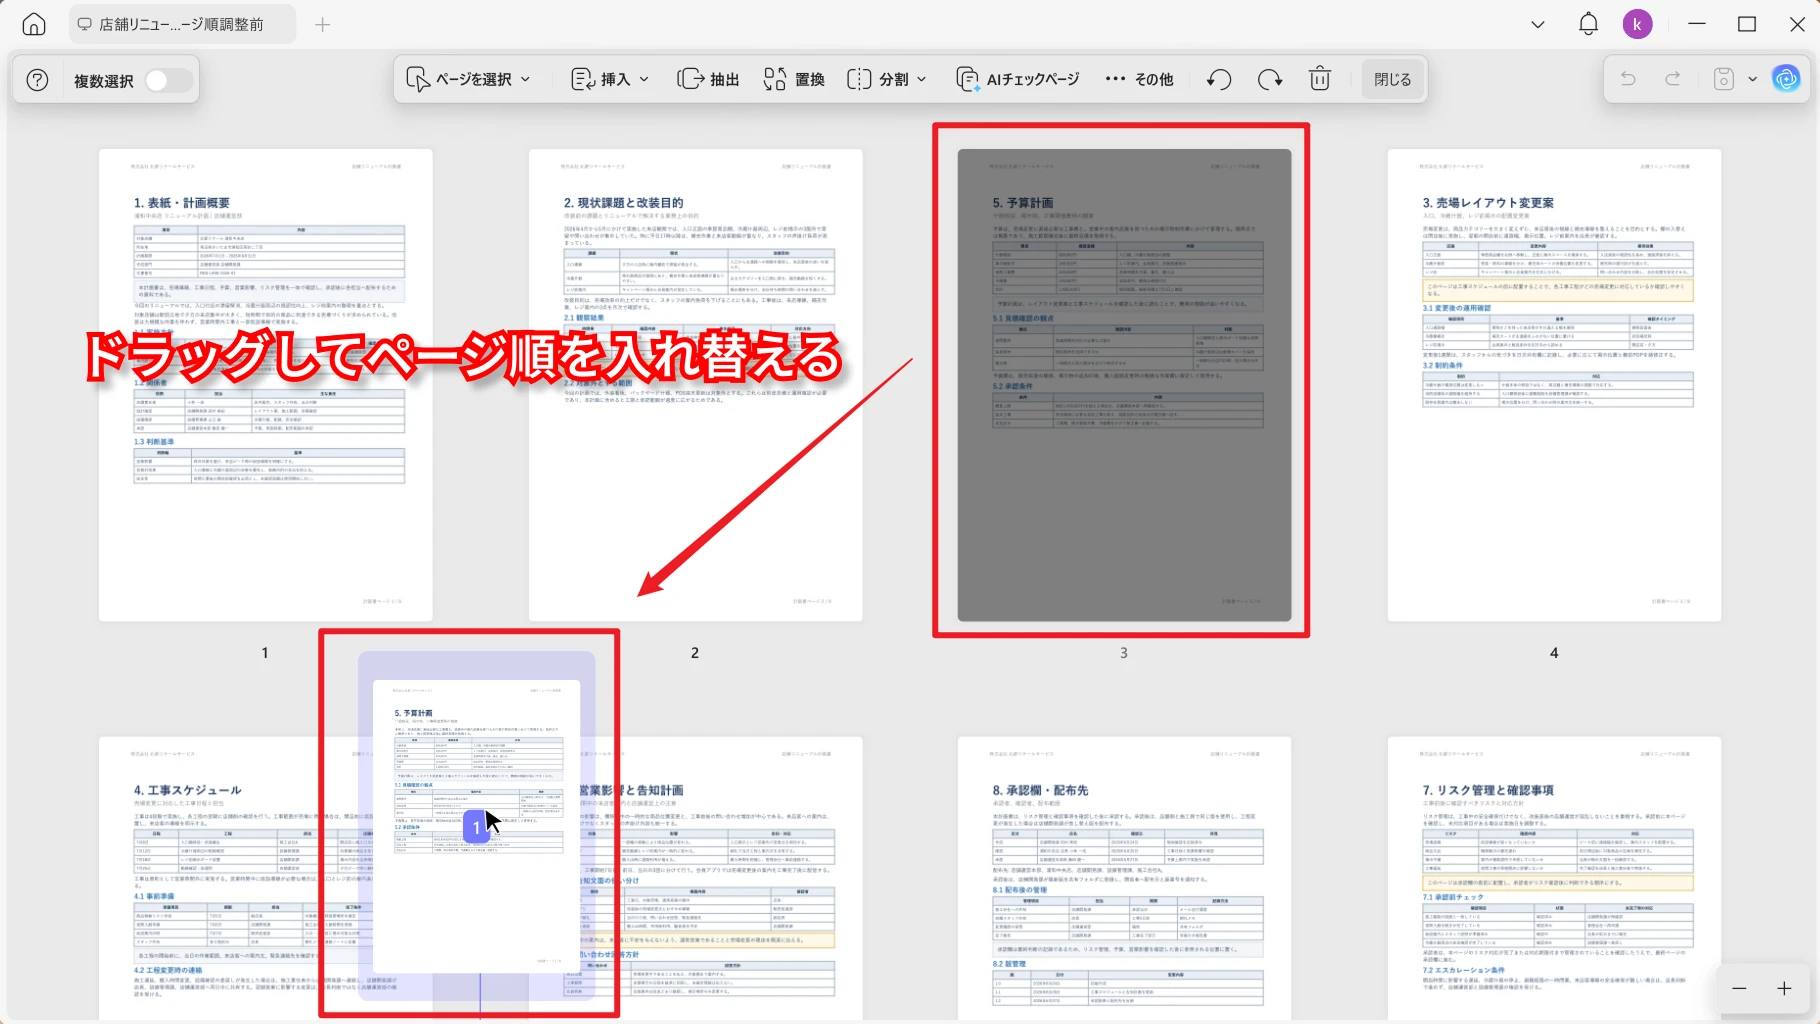Screen dimensions: 1820x1024
Task: Delete selected page with trash icon
Action: (x=1320, y=79)
